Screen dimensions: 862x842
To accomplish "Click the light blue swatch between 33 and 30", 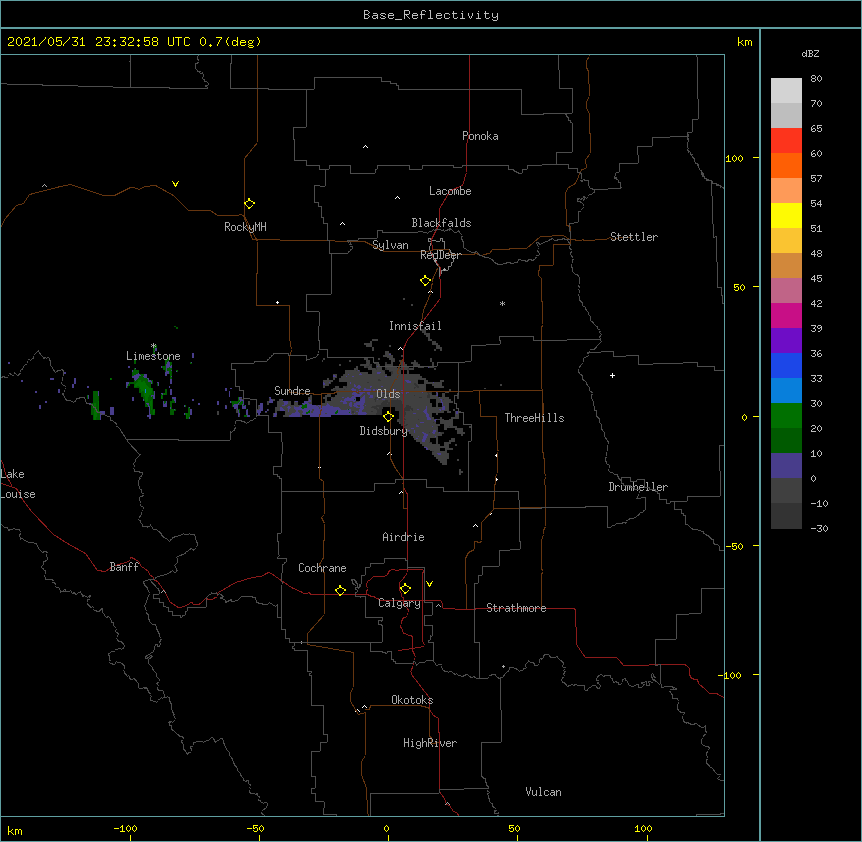I will (786, 390).
